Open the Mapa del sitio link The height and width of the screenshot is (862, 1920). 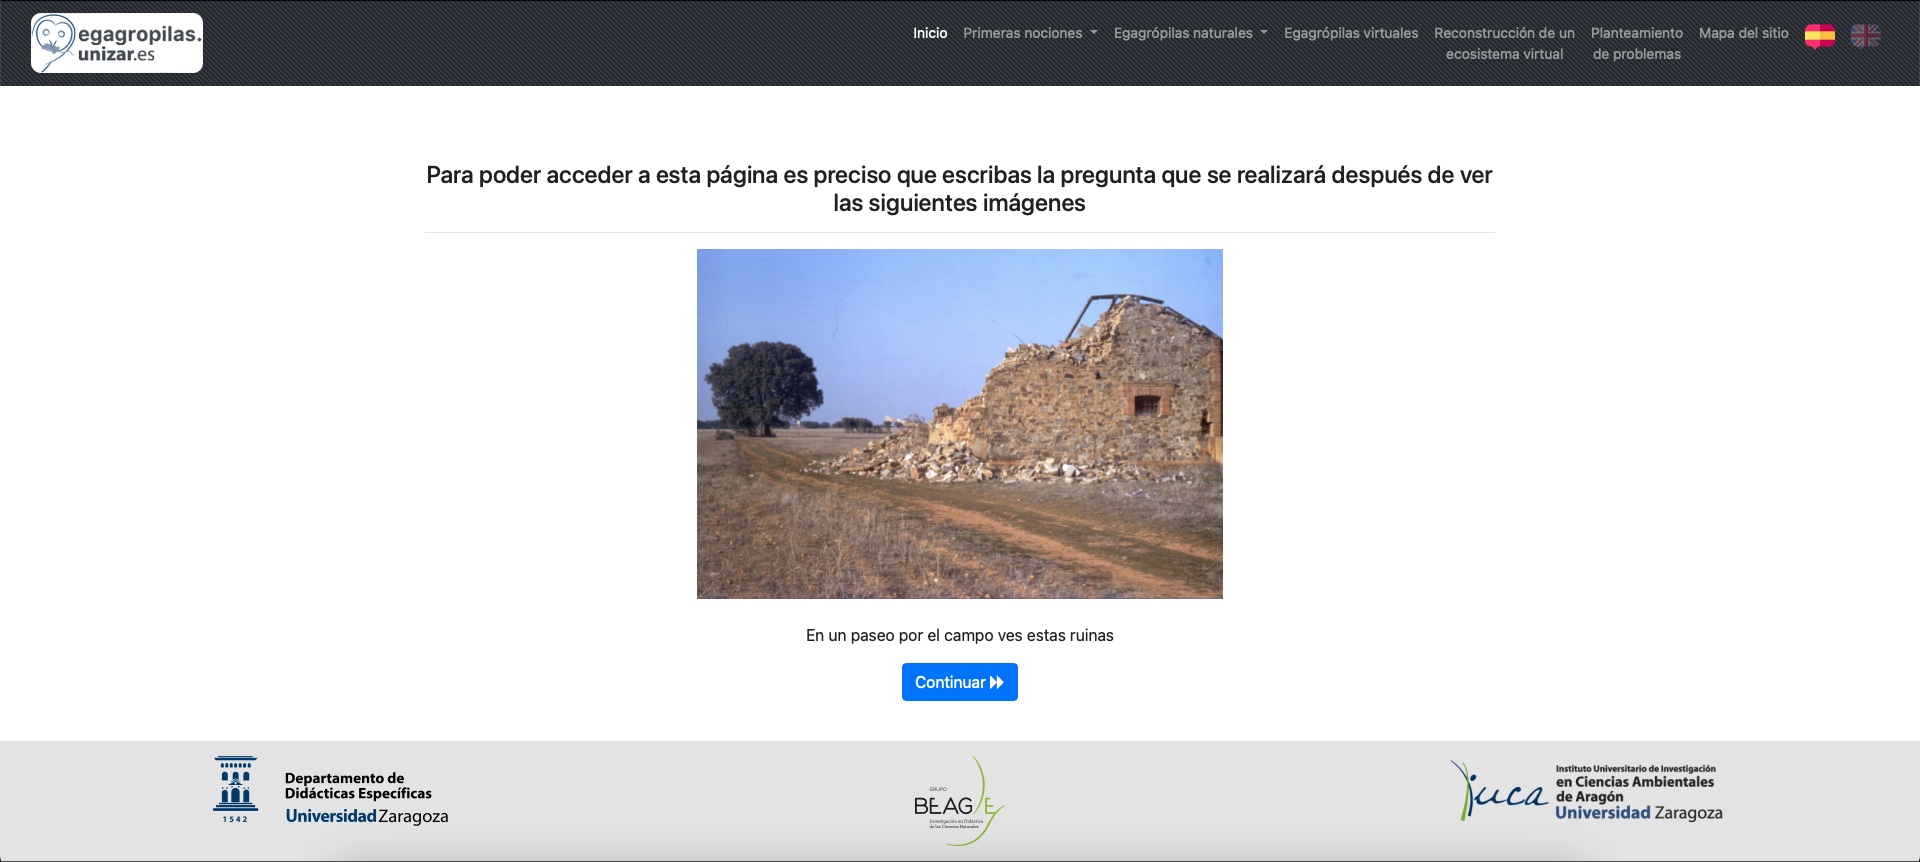[x=1743, y=33]
